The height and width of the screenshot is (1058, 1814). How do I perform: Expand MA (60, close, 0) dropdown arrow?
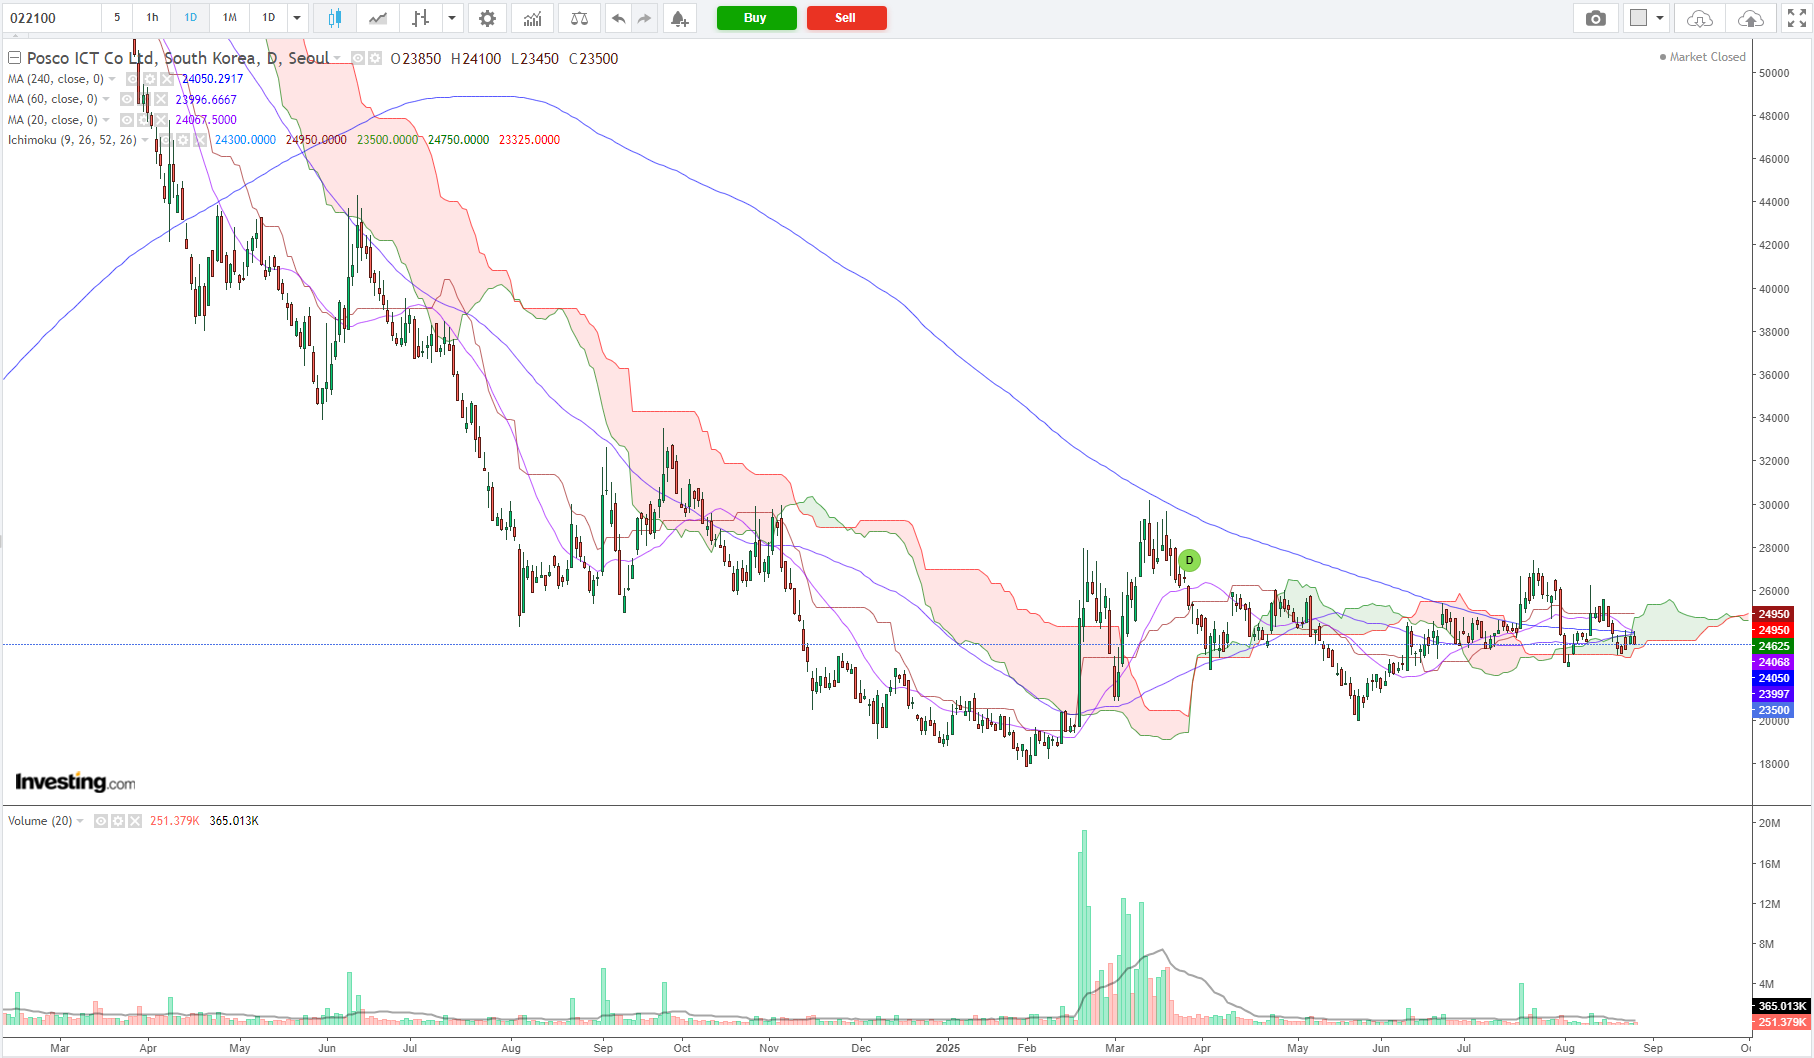pos(106,99)
